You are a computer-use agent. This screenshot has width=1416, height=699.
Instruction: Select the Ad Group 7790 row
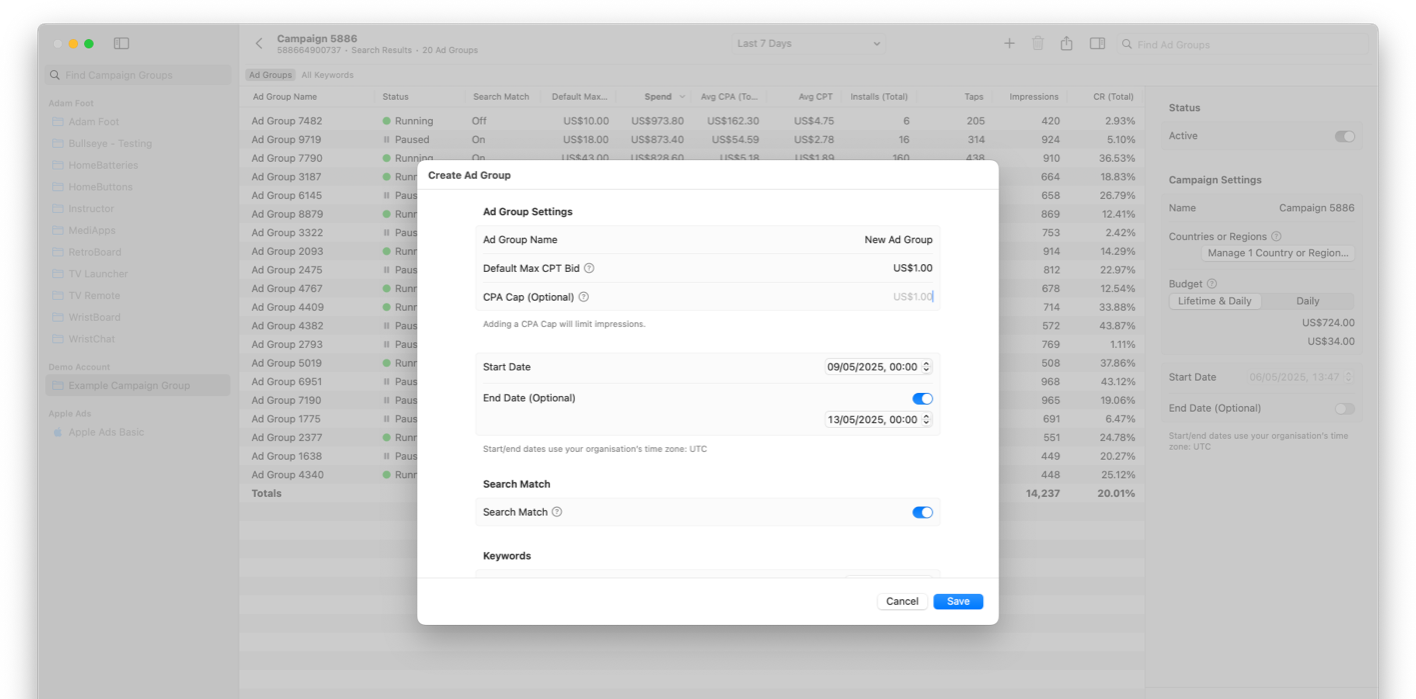pyautogui.click(x=692, y=158)
